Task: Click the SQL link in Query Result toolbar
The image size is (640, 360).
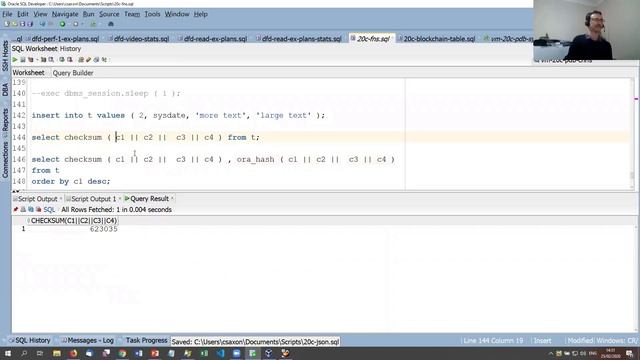Action: coord(49,209)
